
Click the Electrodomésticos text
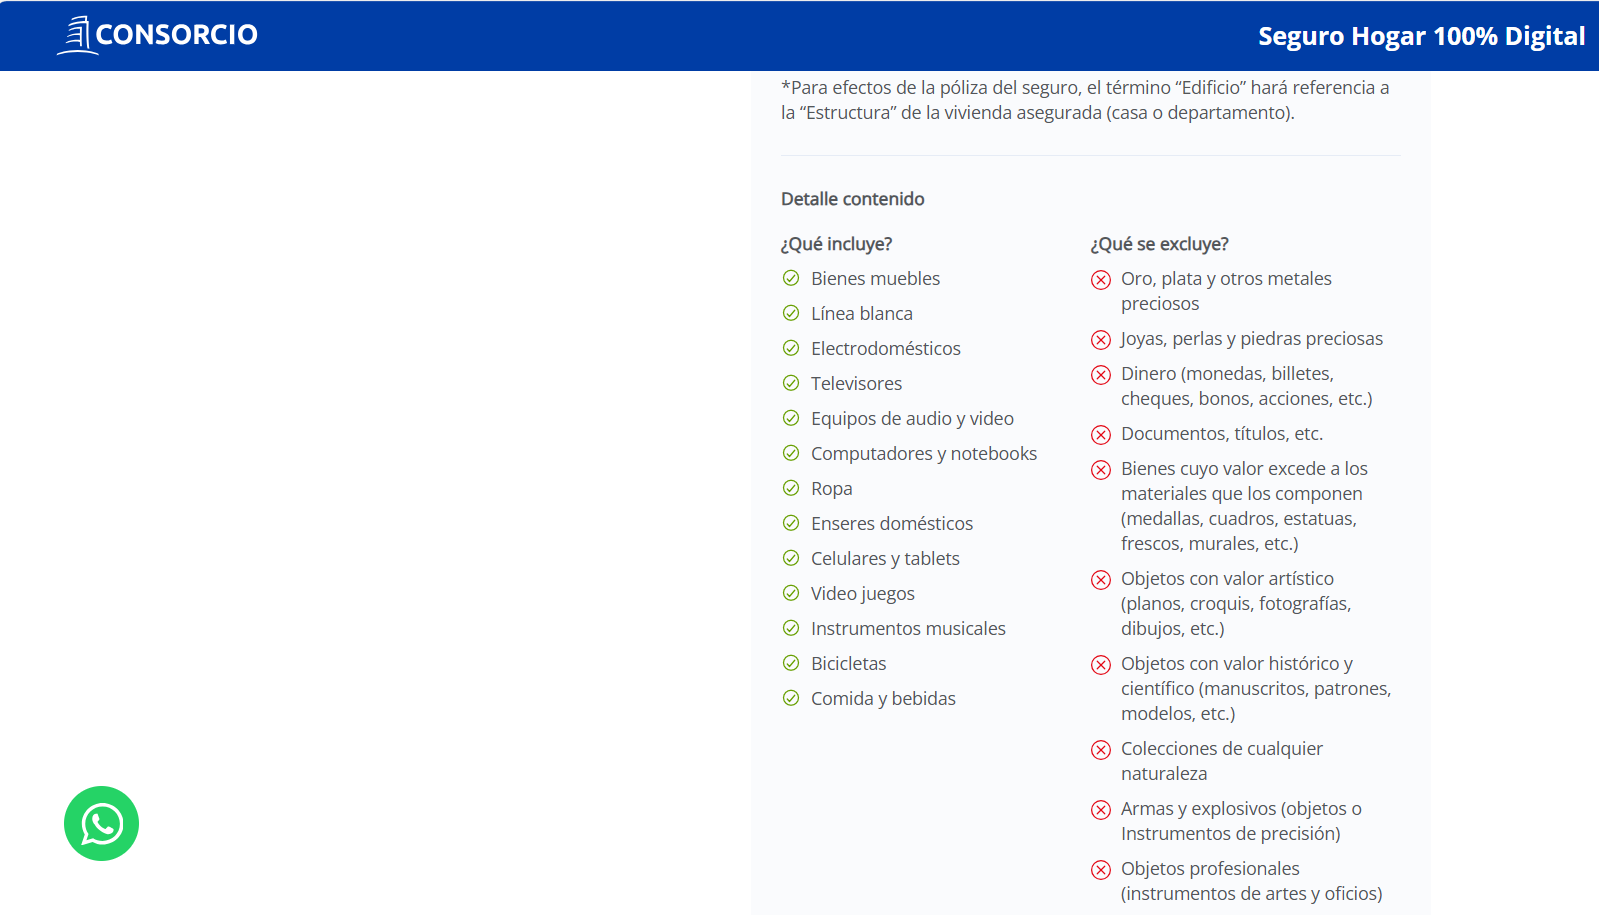pos(886,348)
